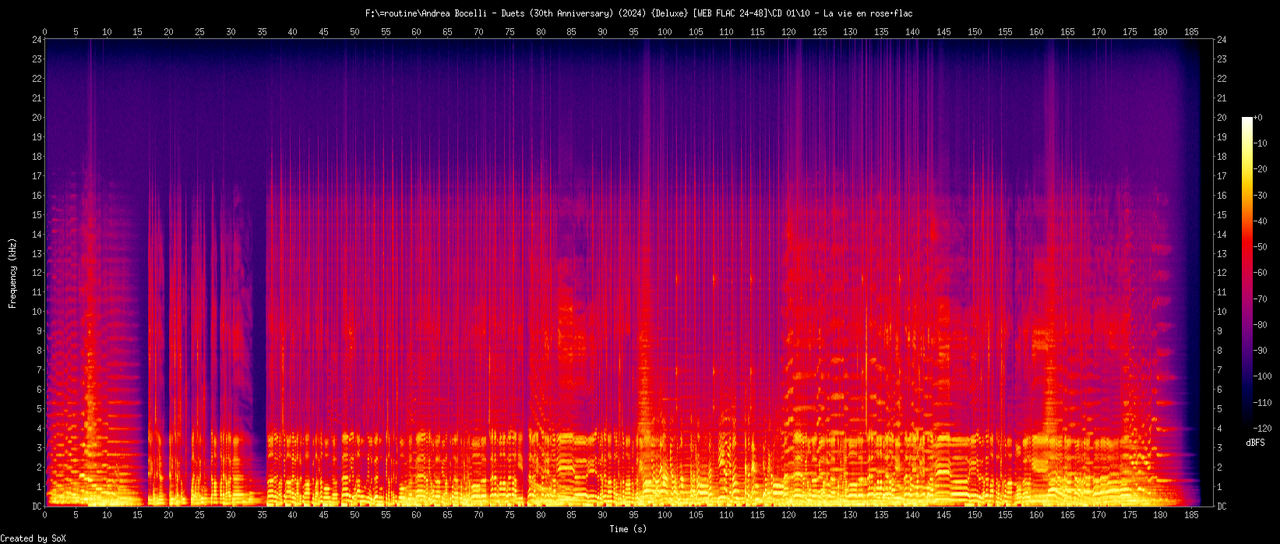Click "12" on the right frequency axis

1223,273
